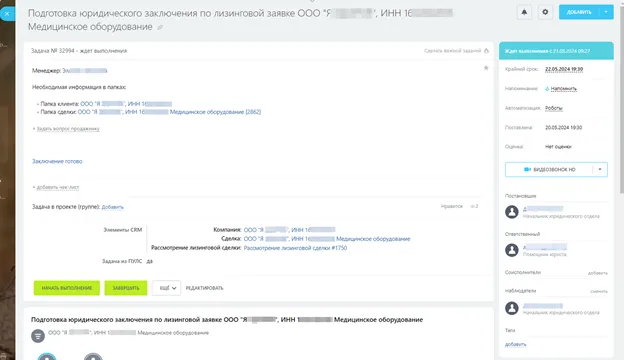Open the Ответственный name link
The height and width of the screenshot is (360, 624).
[545, 247]
